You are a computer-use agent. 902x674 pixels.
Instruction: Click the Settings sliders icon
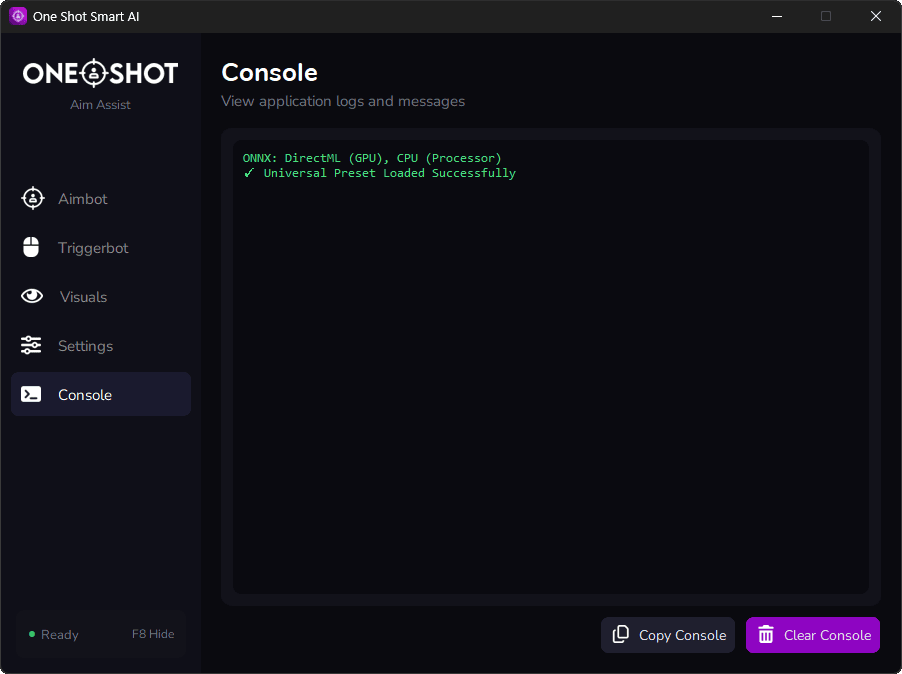click(32, 346)
